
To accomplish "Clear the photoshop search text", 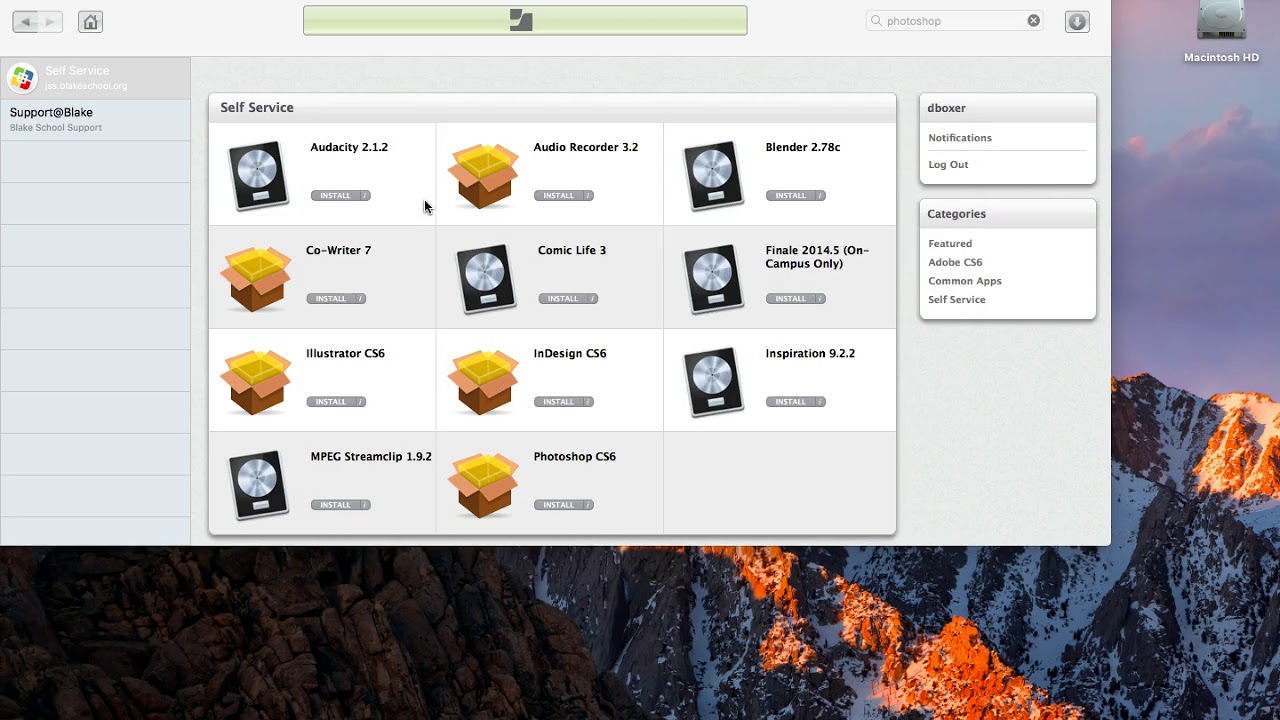I will (x=1033, y=21).
